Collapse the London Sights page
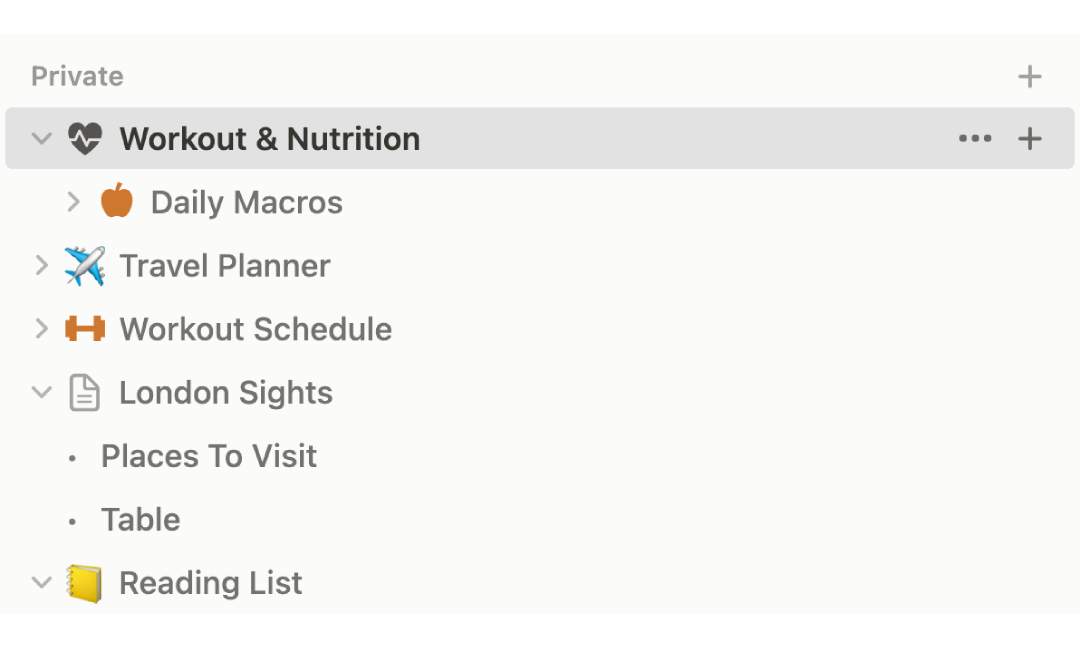This screenshot has height=648, width=1080. (x=41, y=393)
